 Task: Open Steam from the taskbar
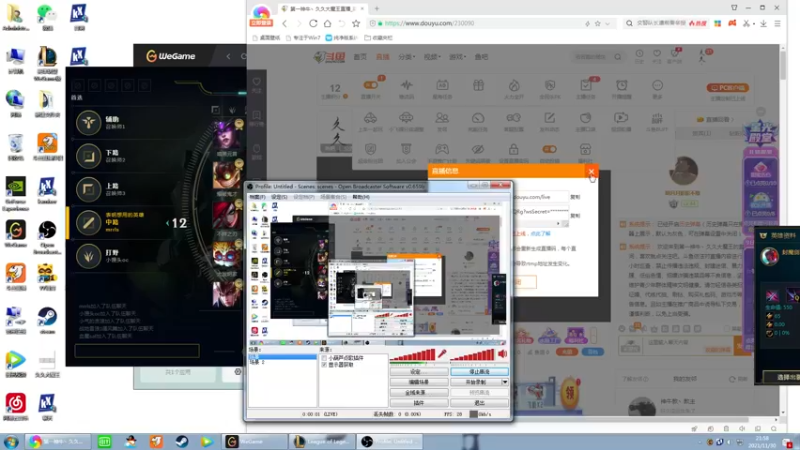[x=181, y=442]
